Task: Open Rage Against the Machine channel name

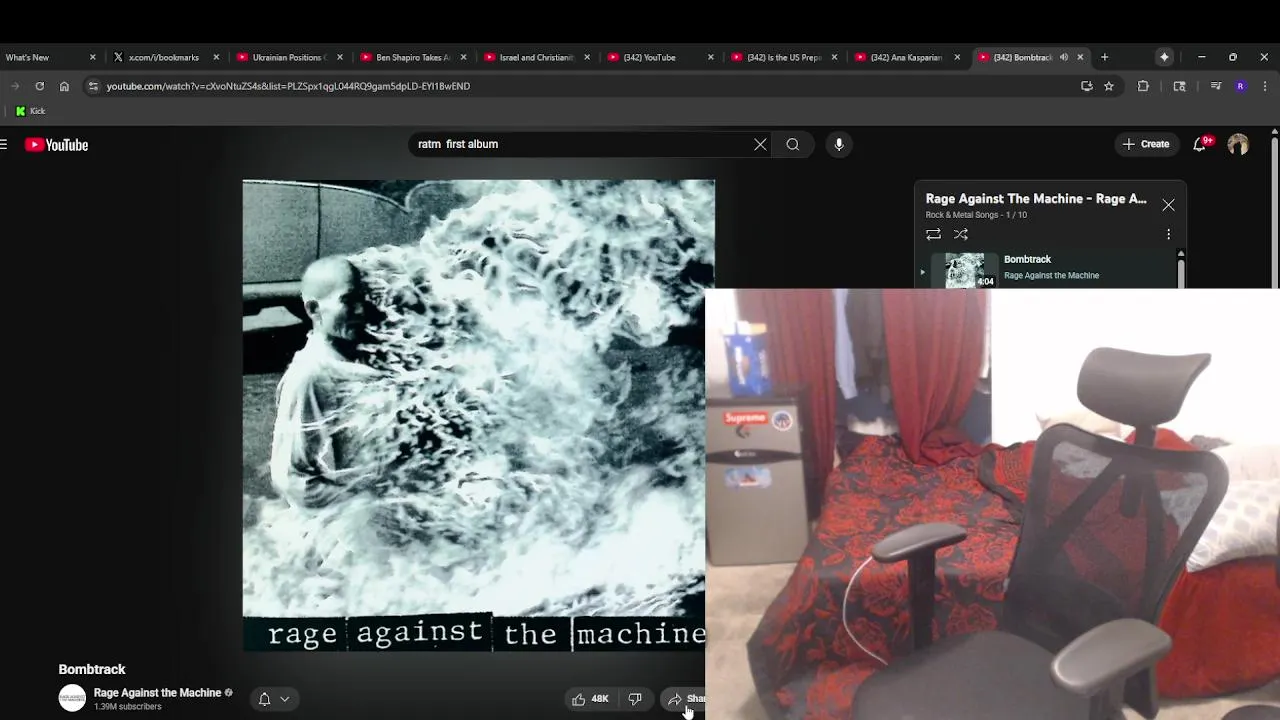Action: tap(157, 693)
